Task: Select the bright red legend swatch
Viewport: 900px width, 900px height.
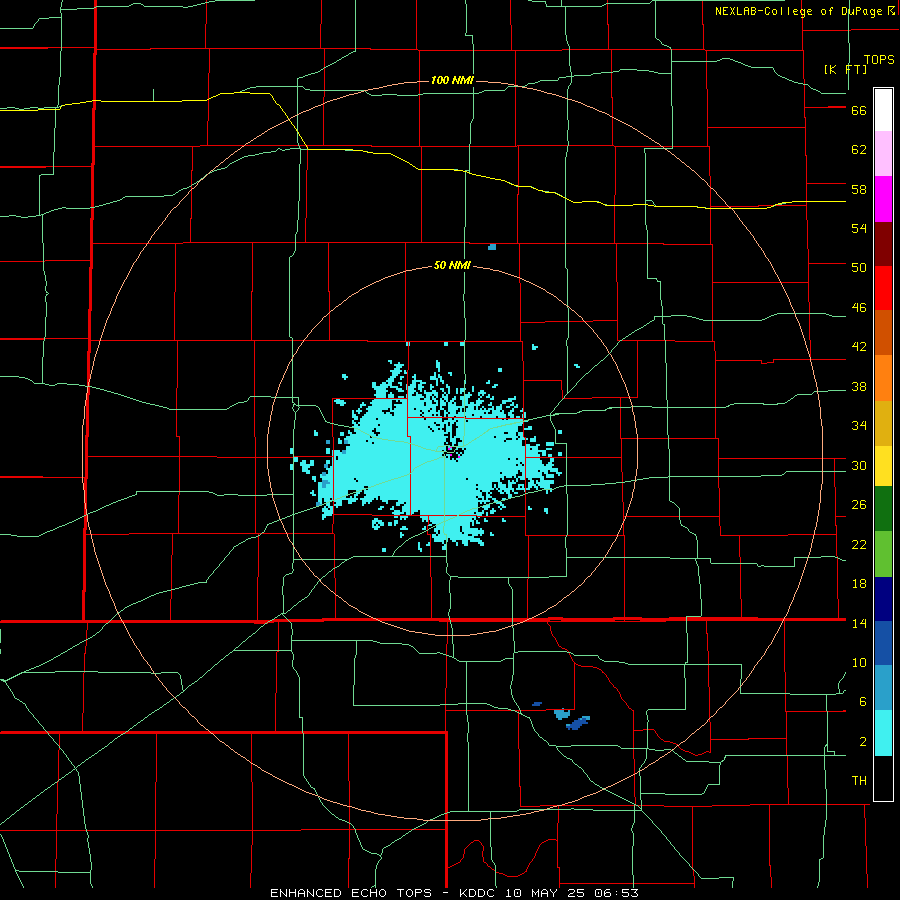Action: [883, 288]
